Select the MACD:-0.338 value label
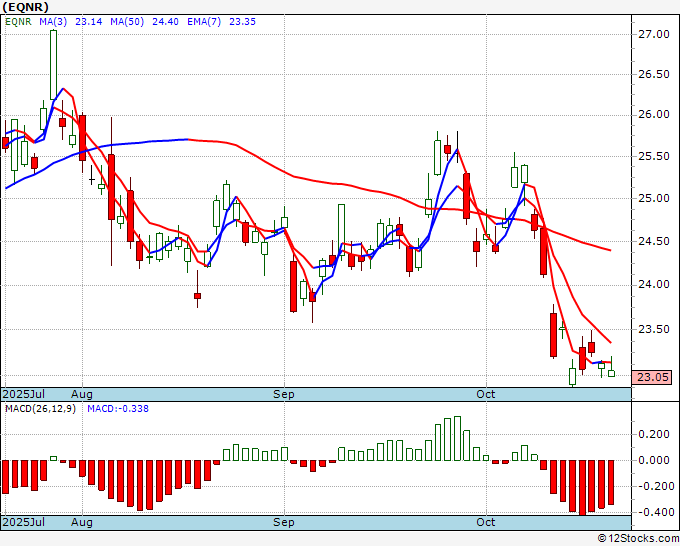The image size is (680, 546). [x=116, y=410]
